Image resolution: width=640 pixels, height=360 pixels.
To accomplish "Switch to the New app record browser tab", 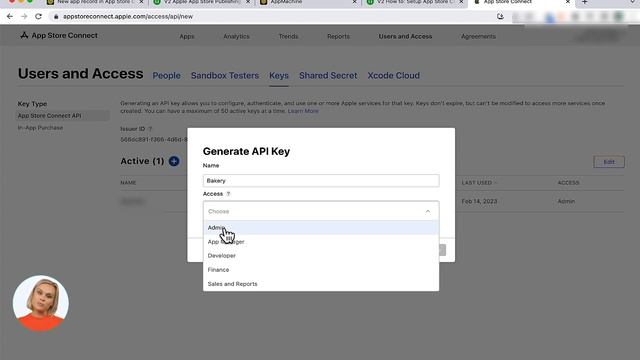I will coord(96,2).
